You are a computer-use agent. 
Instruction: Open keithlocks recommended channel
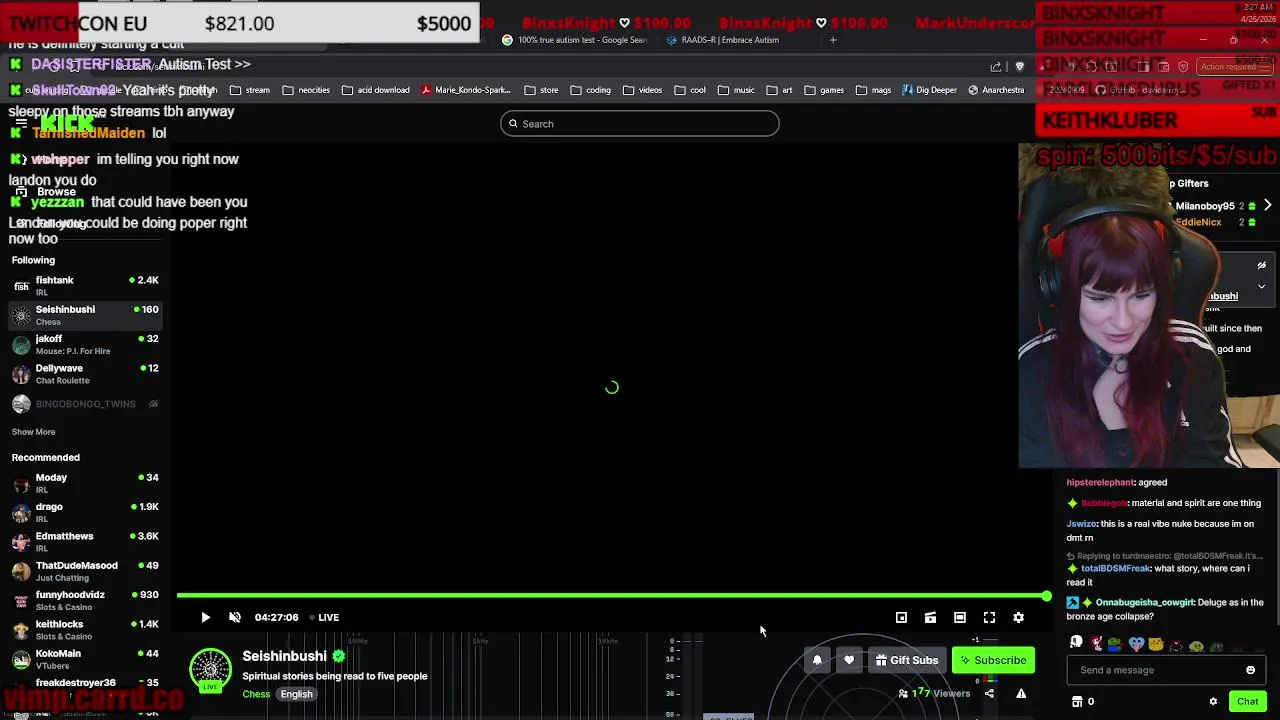click(x=85, y=630)
